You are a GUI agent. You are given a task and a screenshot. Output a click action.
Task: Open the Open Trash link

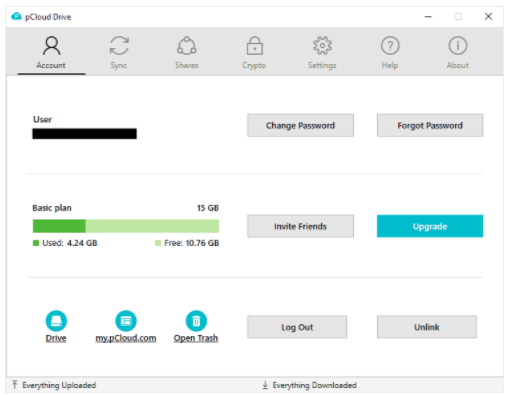click(x=196, y=338)
